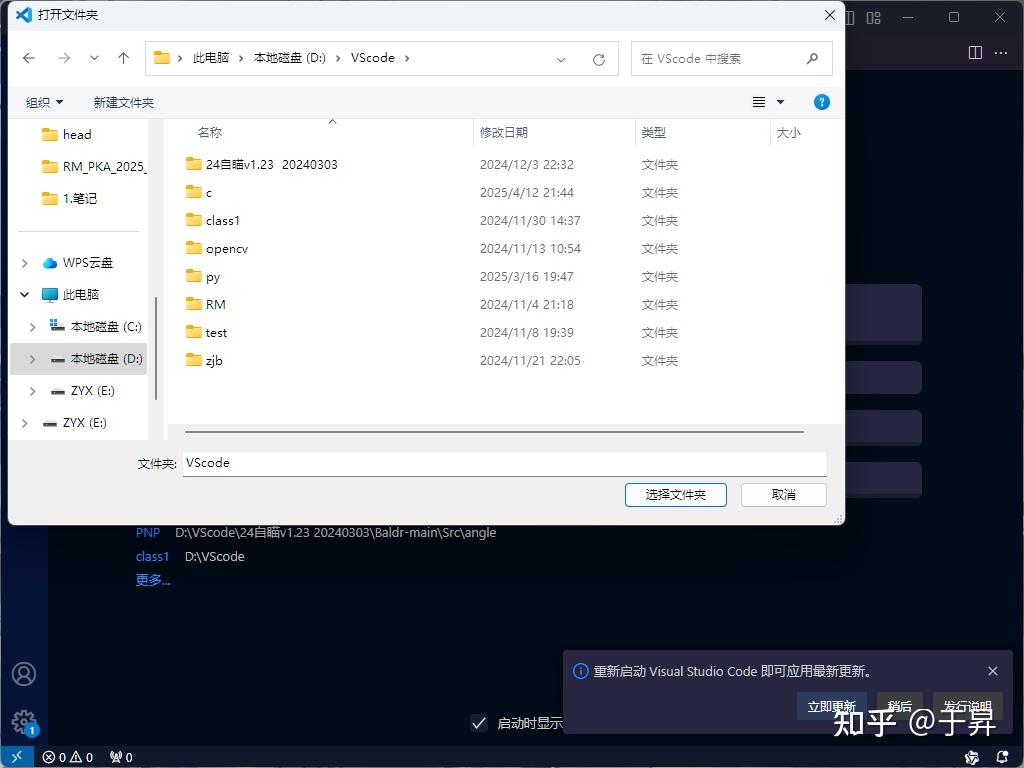
Task: Open the view options dropdown in dialog toolbar
Action: 779,101
